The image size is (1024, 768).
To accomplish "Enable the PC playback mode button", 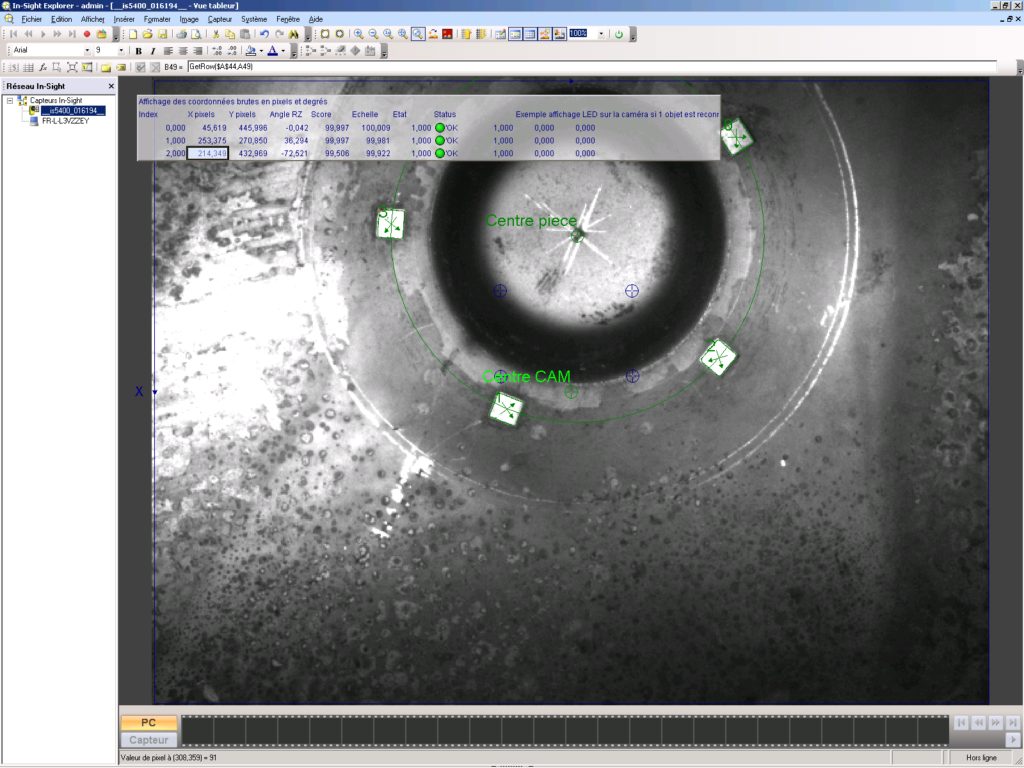I will pos(148,722).
